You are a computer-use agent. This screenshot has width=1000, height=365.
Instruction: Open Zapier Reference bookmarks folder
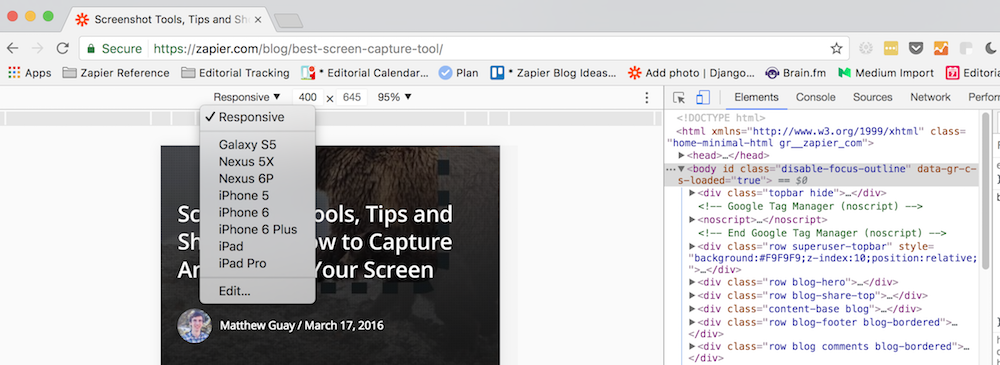tap(116, 73)
